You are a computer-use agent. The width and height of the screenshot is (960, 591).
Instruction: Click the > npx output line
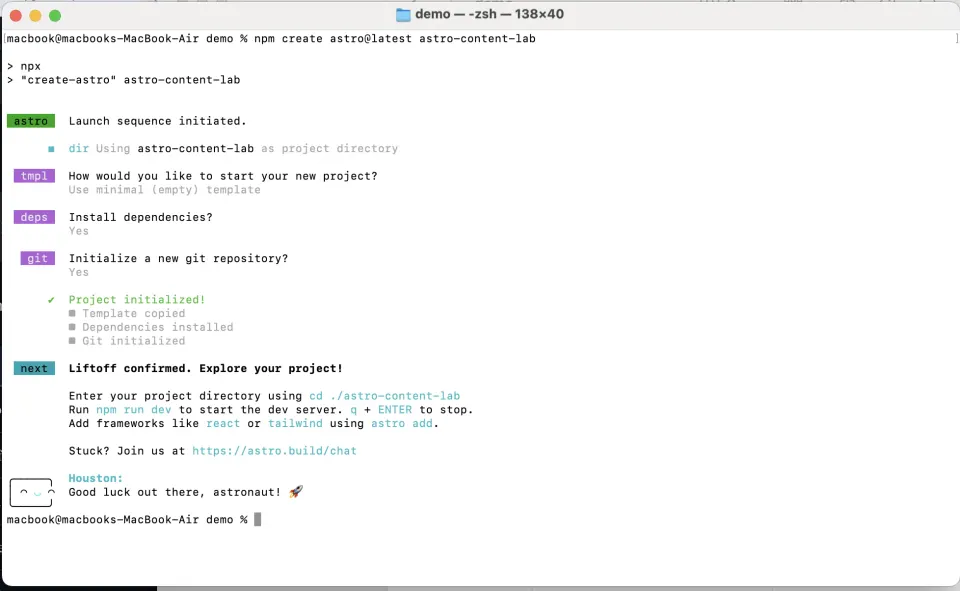coord(24,66)
